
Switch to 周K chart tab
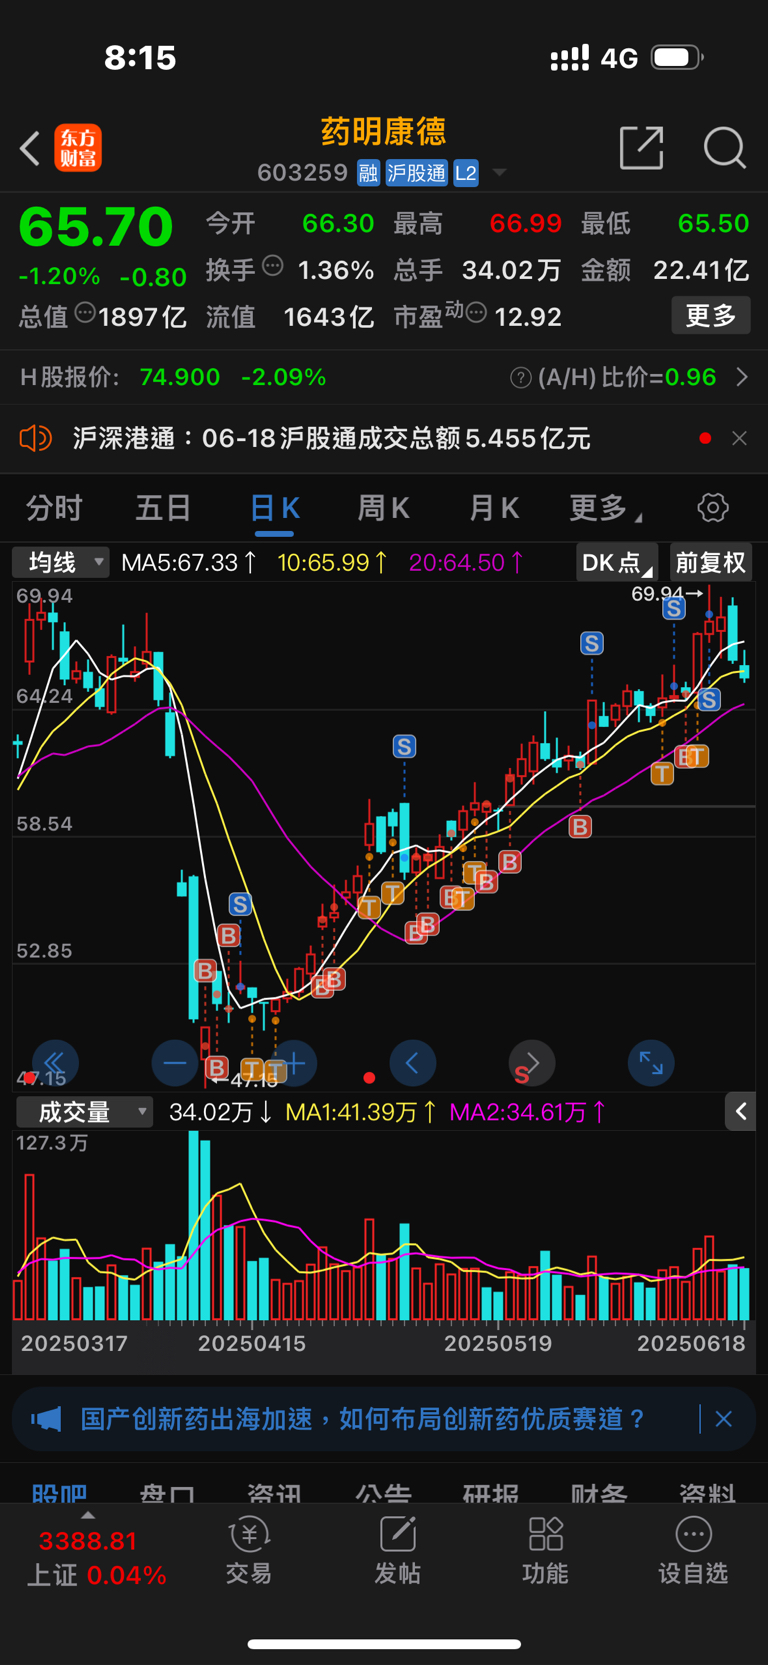click(384, 508)
